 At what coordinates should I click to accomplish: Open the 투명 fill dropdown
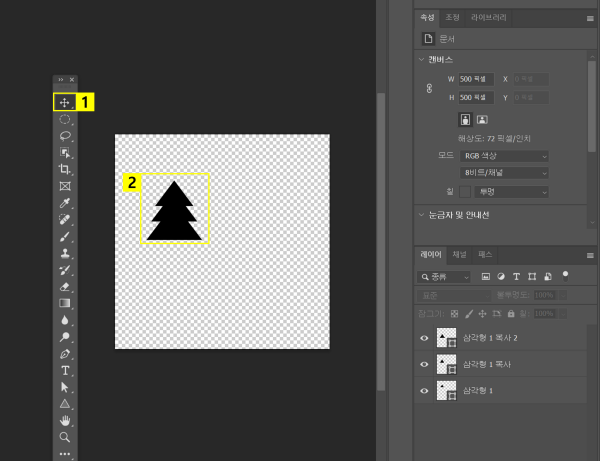(512, 192)
